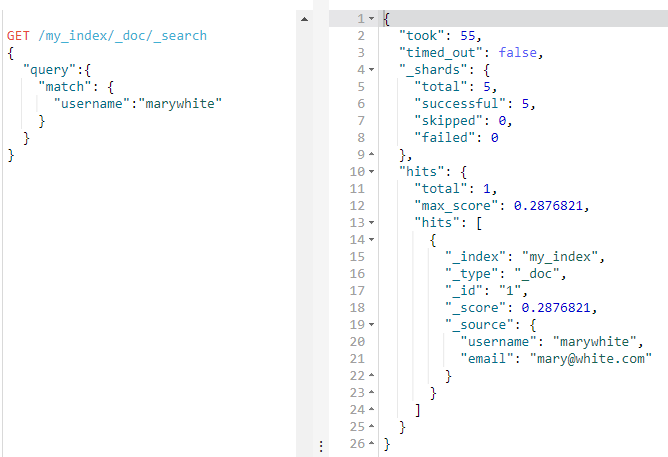Click the "total": 5 line under _shards

click(x=456, y=87)
